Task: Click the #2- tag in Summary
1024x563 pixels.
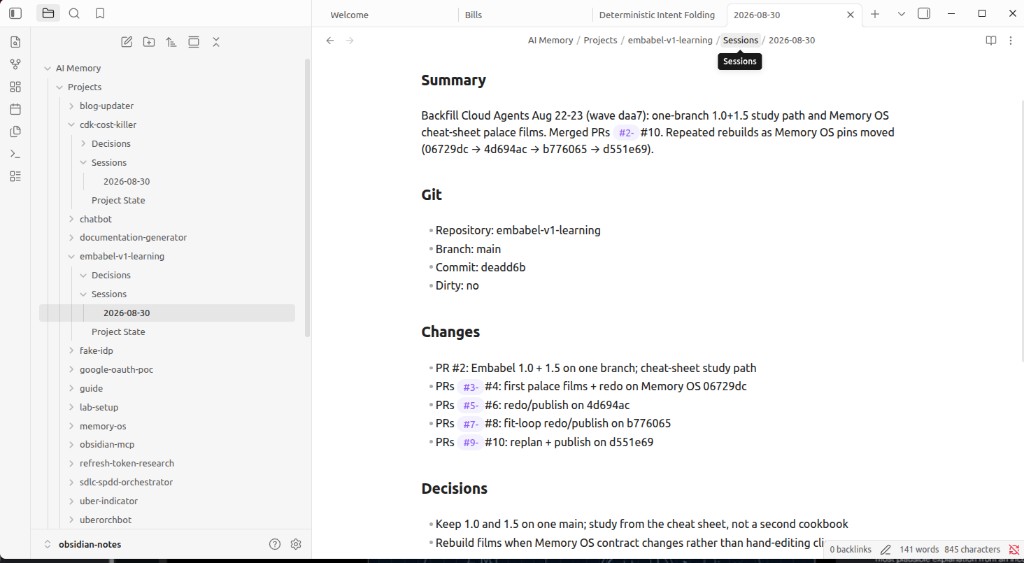Action: 626,133
